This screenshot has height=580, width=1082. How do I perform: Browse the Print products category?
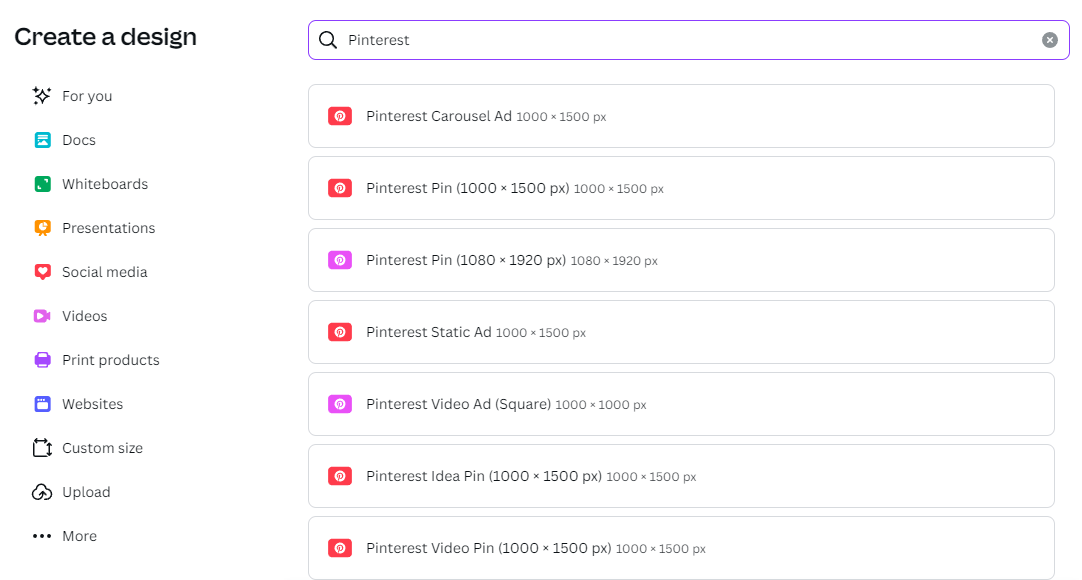coord(110,360)
